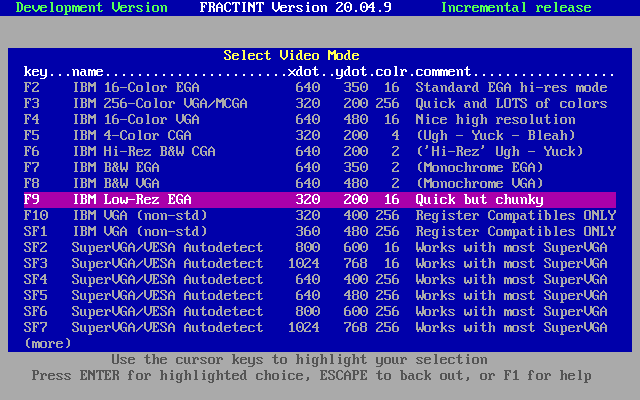
Task: Select SF2 SuperVGA/VESA Autodetect 800x600 16-color
Action: click(x=320, y=247)
